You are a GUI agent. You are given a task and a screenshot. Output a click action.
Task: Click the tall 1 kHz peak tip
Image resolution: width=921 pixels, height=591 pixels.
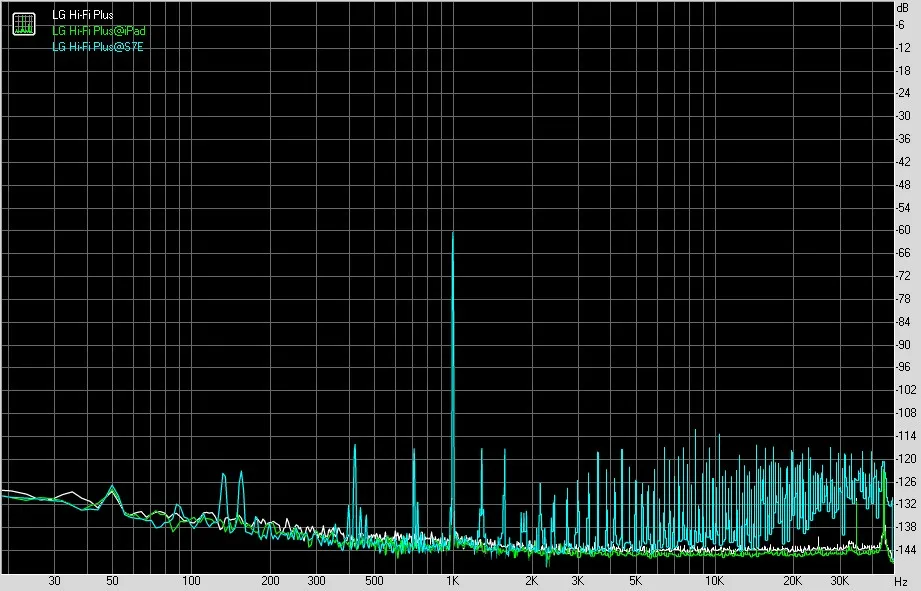pyautogui.click(x=453, y=234)
